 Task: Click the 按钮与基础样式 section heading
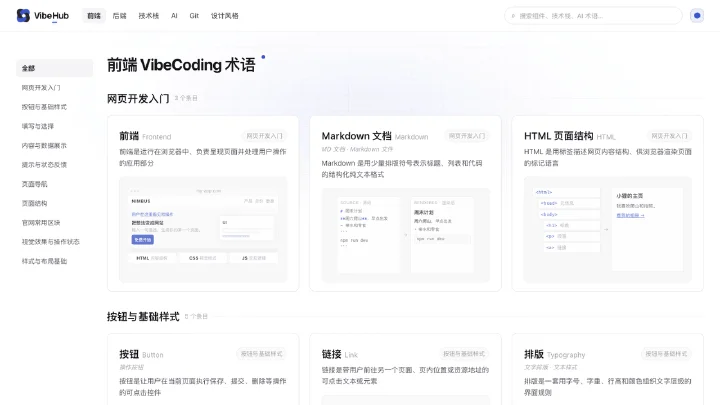point(143,316)
